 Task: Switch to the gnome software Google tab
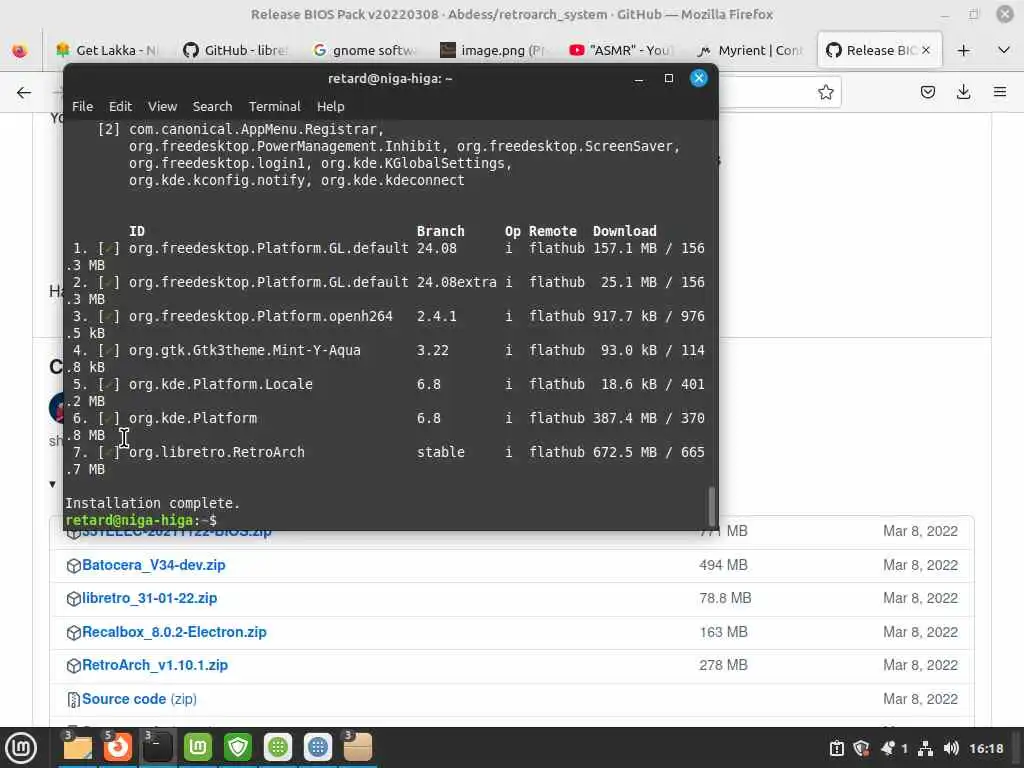(364, 50)
